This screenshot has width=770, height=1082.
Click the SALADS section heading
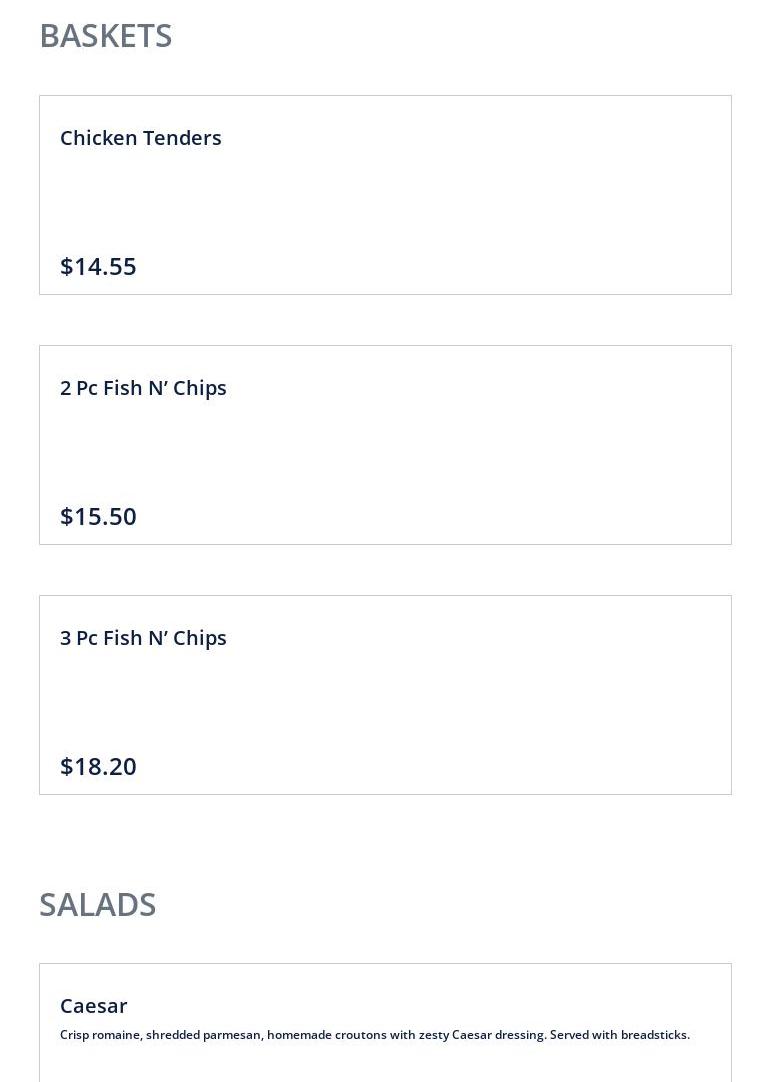tap(97, 905)
